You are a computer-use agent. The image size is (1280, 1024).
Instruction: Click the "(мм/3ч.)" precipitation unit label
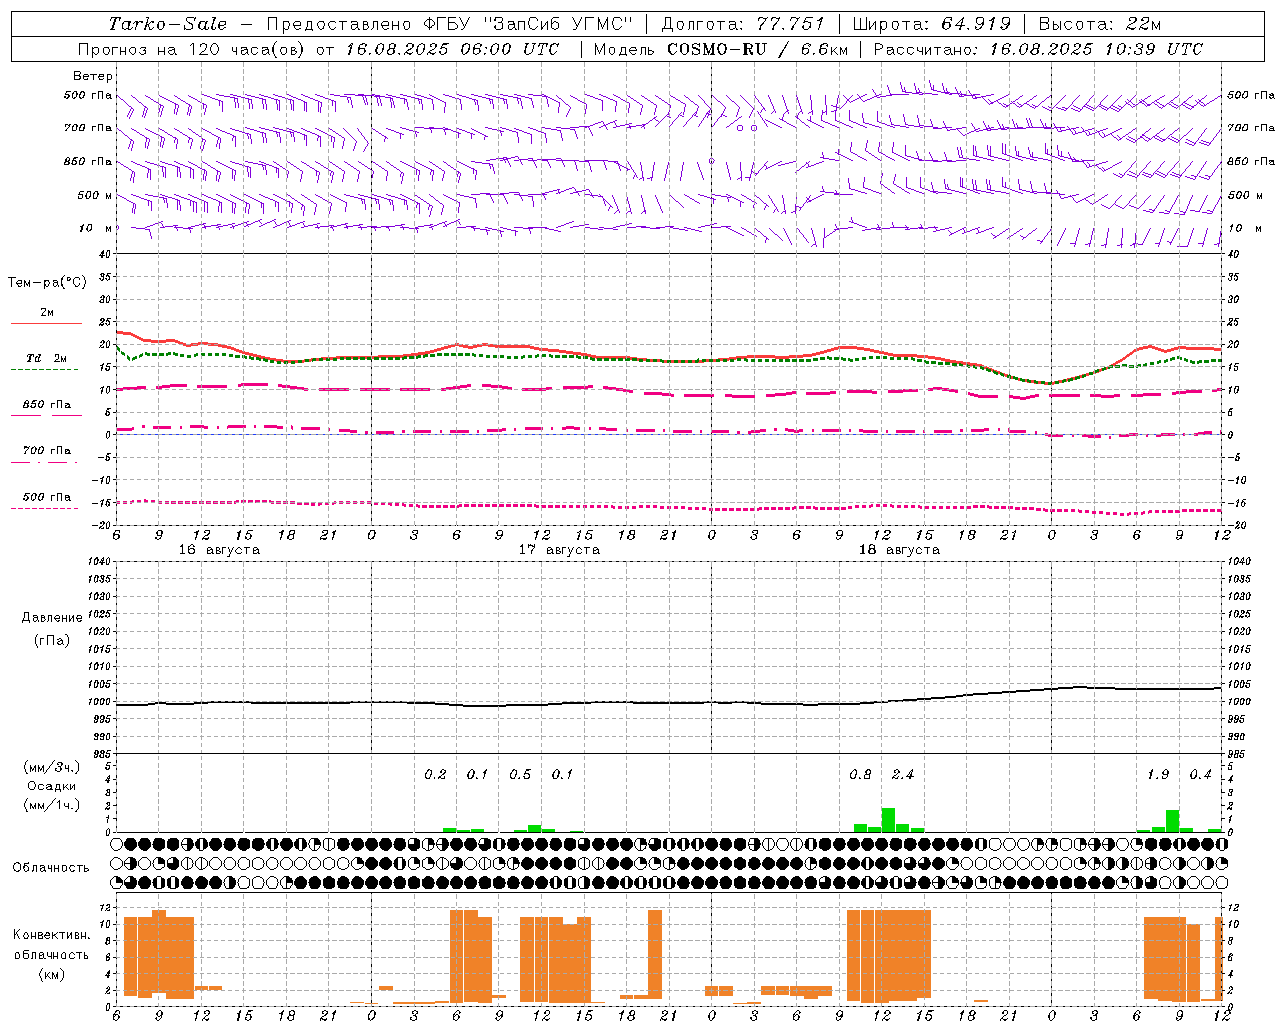(52, 767)
